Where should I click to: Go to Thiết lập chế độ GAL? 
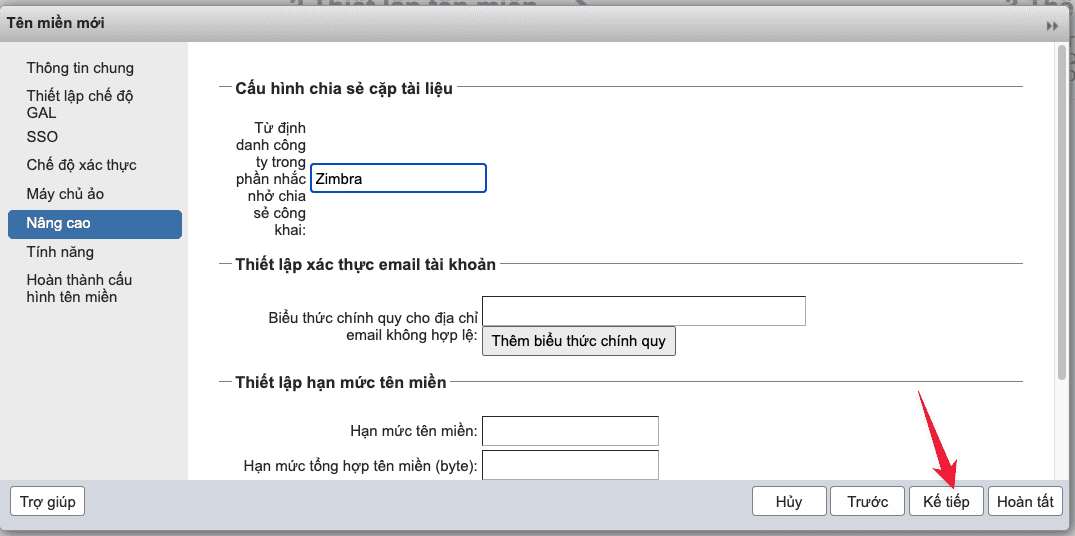coord(80,104)
